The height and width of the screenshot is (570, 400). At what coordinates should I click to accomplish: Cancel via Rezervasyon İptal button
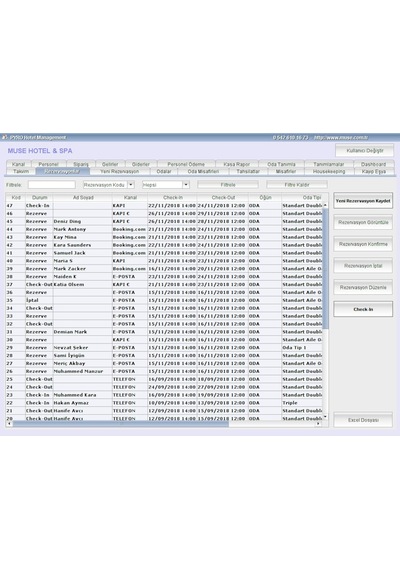point(363,266)
